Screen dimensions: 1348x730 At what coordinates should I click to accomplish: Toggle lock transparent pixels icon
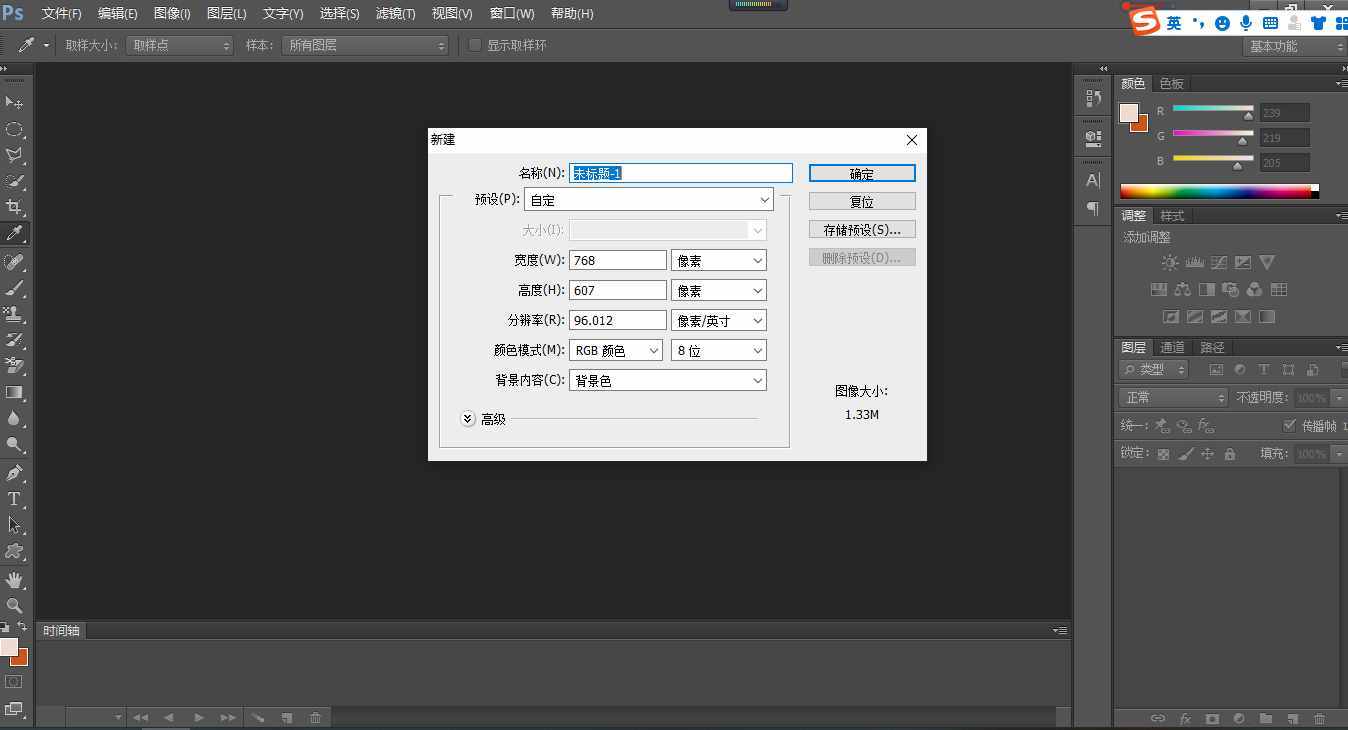coord(1163,454)
